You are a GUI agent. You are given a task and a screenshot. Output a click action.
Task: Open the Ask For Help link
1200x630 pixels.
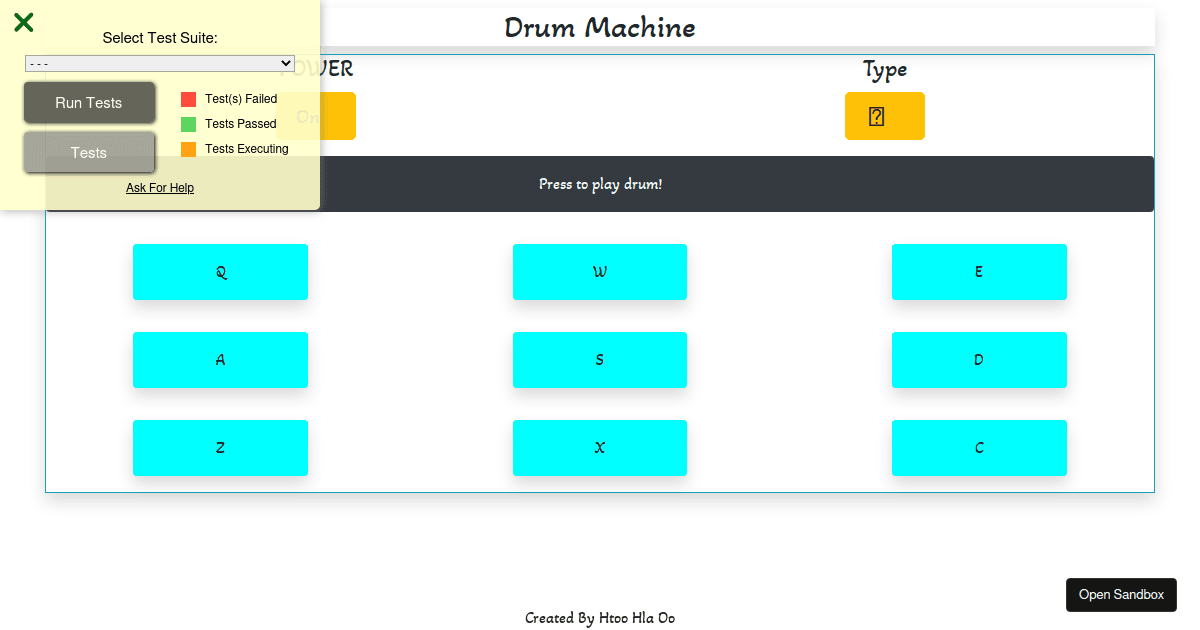pyautogui.click(x=160, y=187)
